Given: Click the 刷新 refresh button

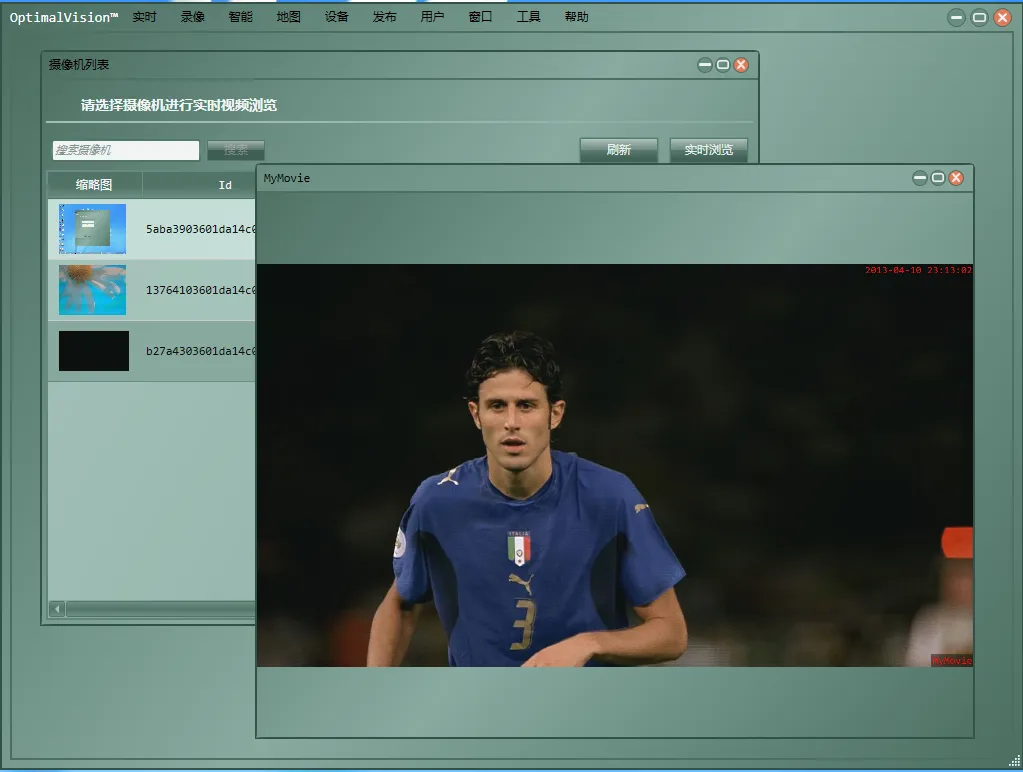Looking at the screenshot, I should [618, 150].
